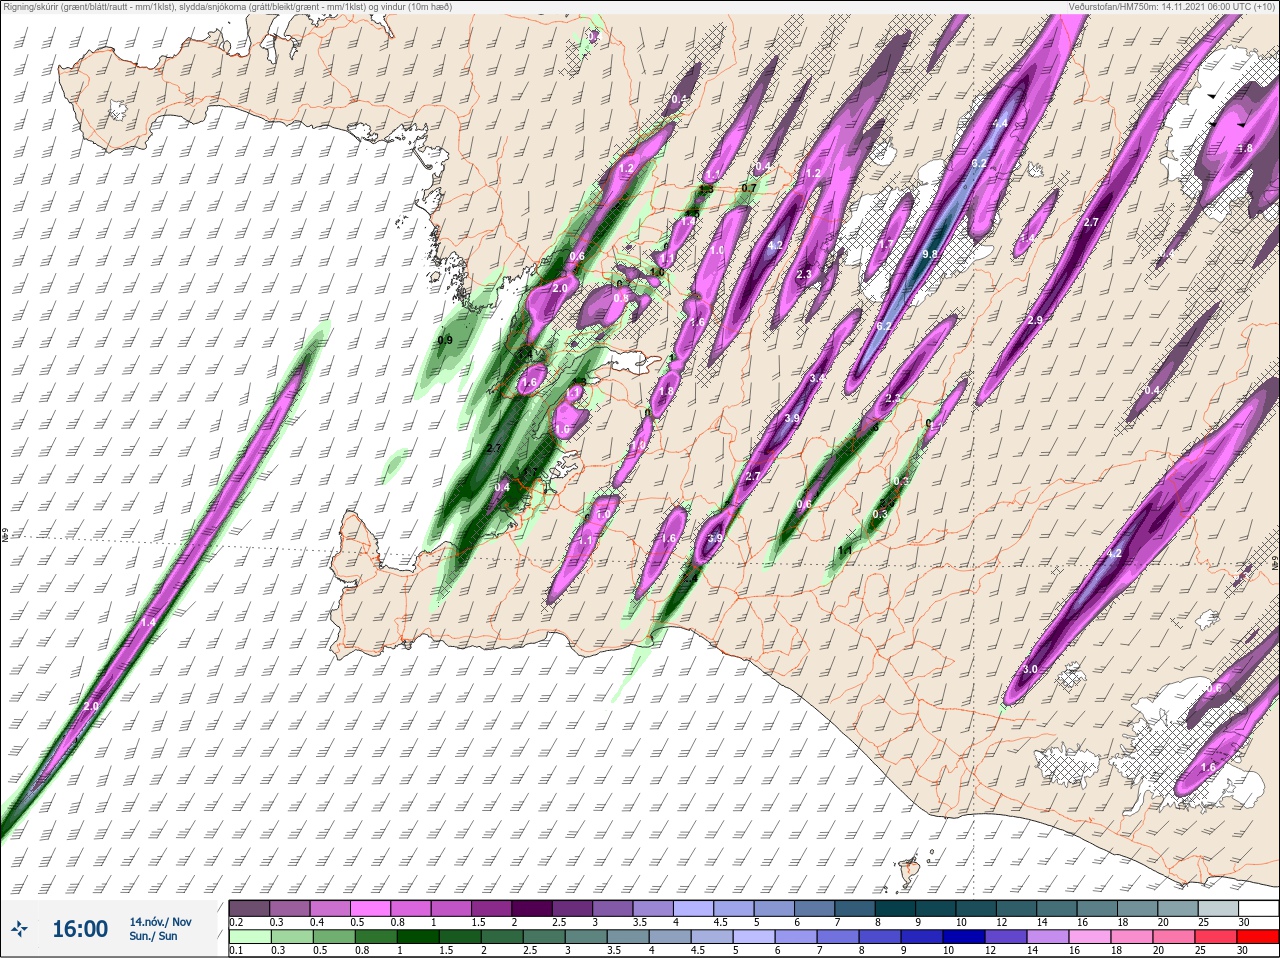1280x958 pixels.
Task: Select upper legend swatch between 25 and 30
Action: pos(1217,908)
